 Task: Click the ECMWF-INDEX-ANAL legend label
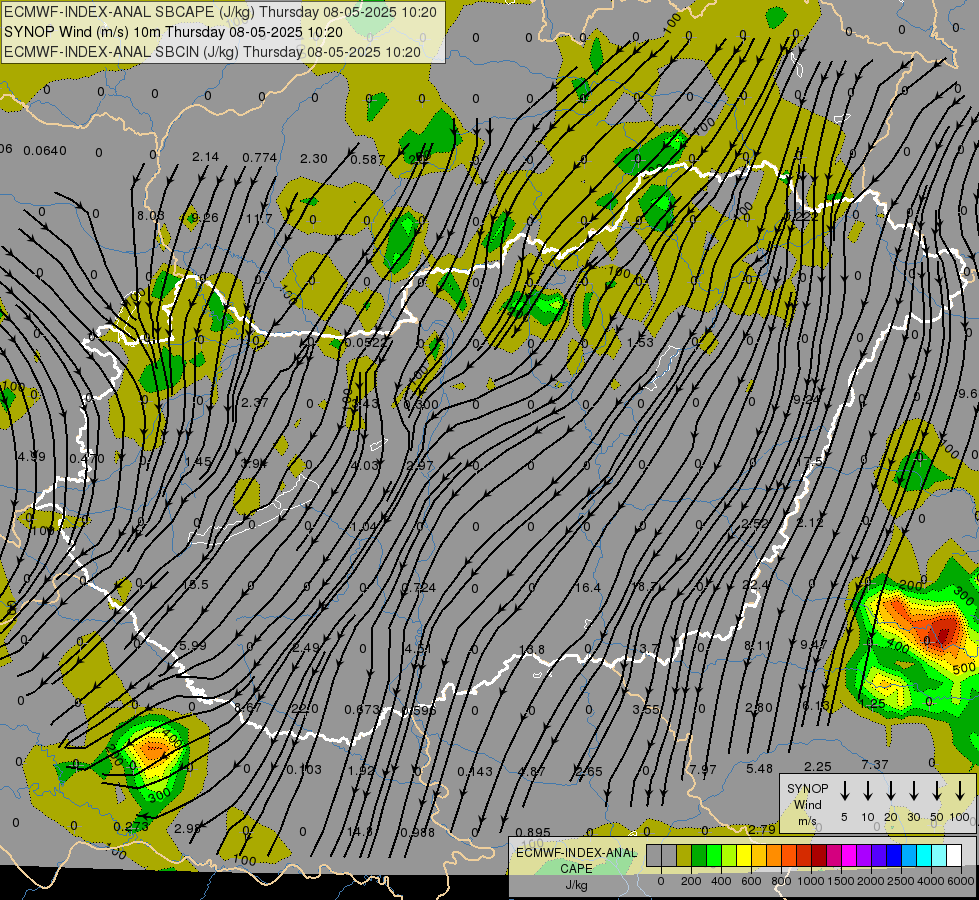click(x=576, y=853)
